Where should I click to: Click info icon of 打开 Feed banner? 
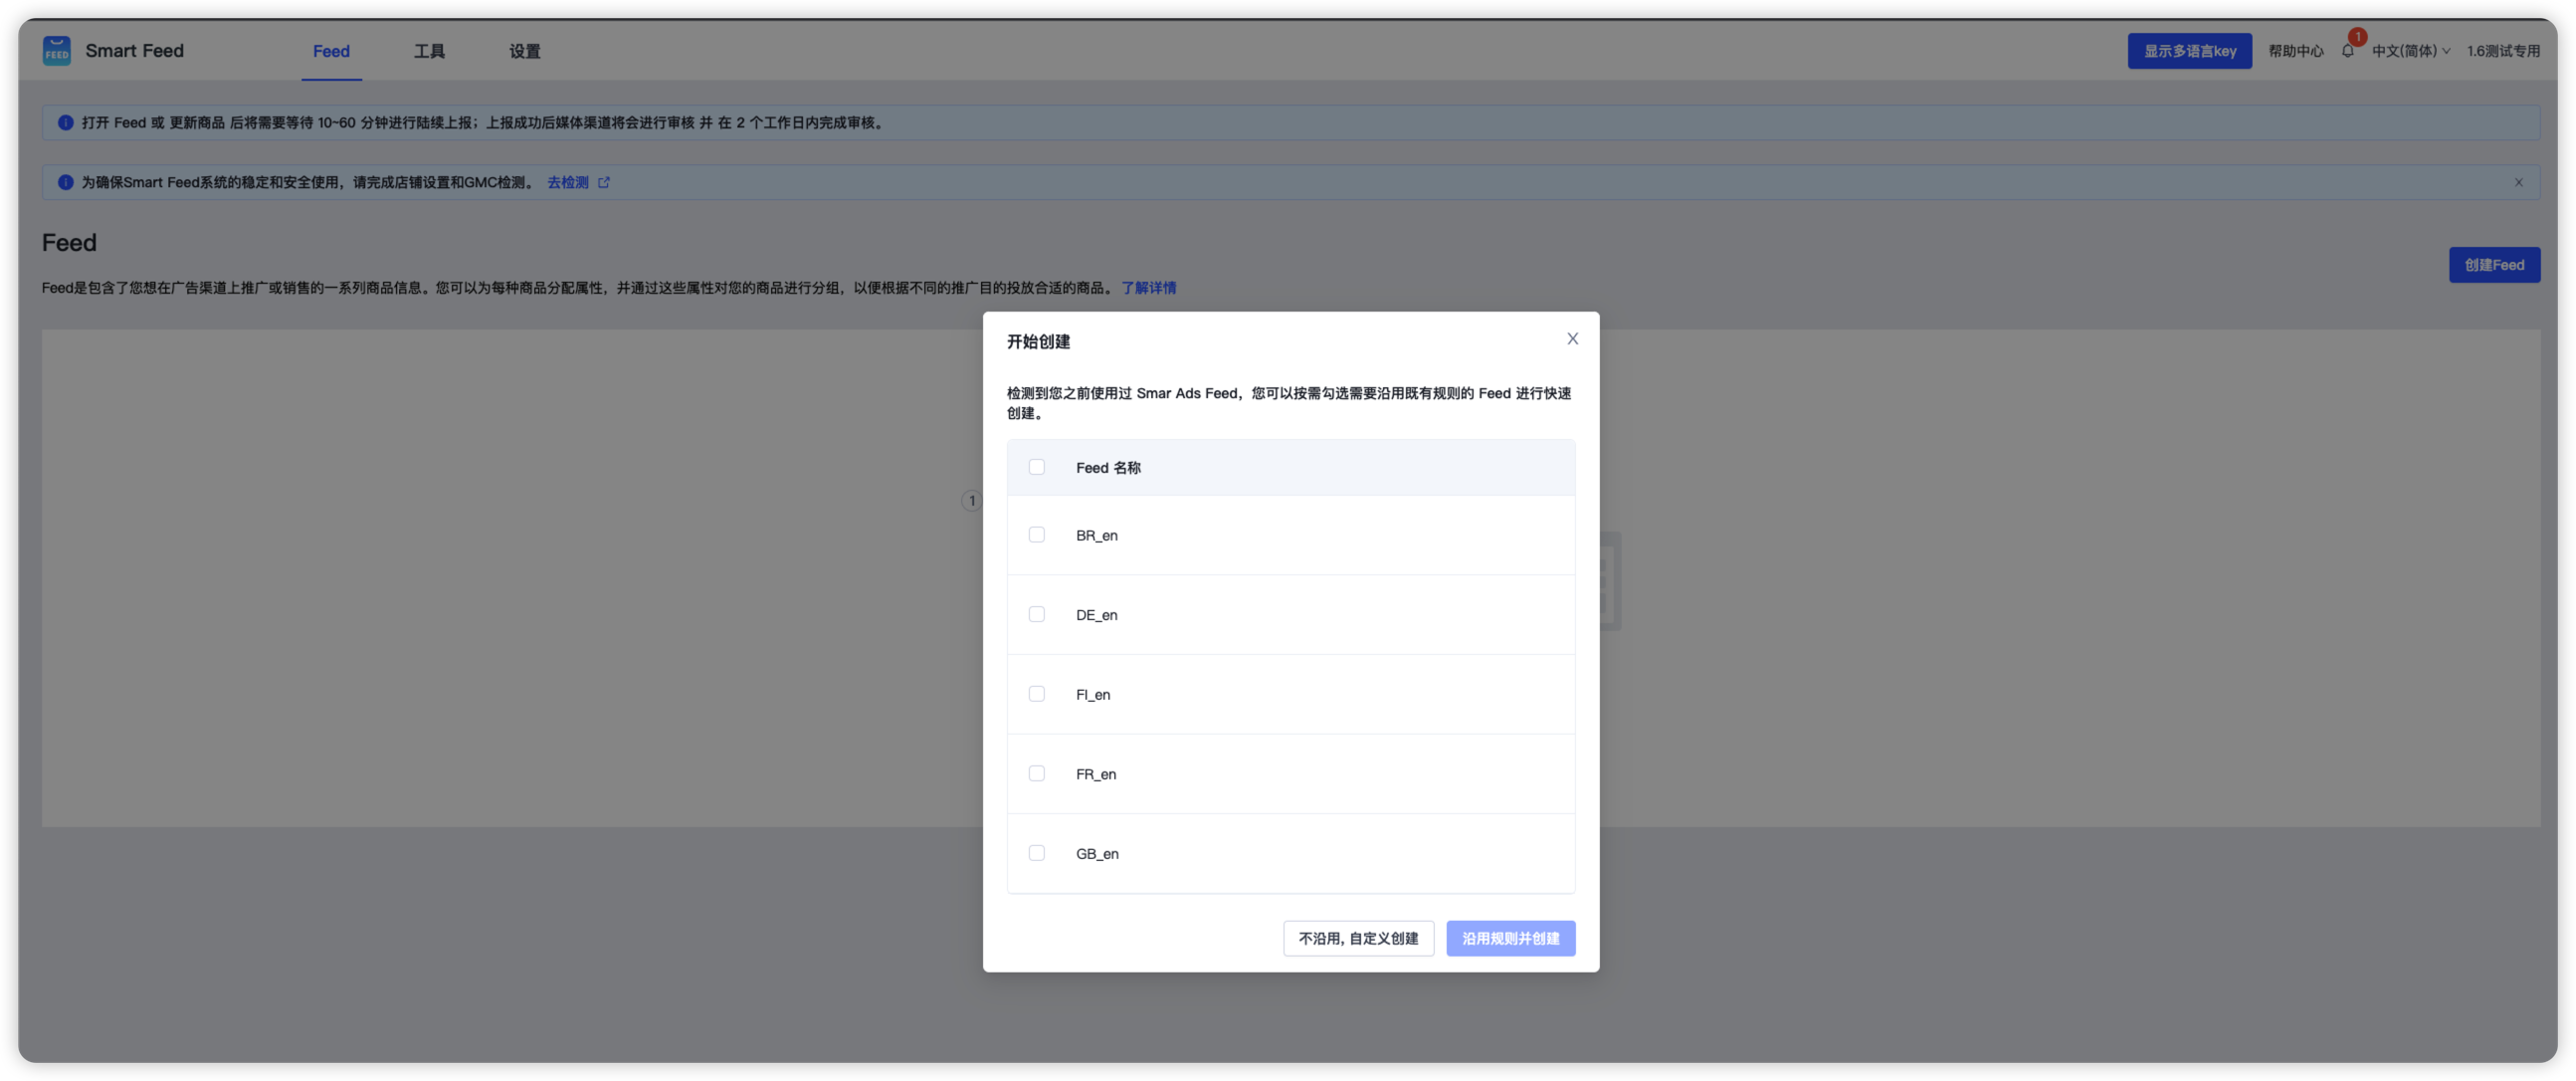pyautogui.click(x=66, y=122)
